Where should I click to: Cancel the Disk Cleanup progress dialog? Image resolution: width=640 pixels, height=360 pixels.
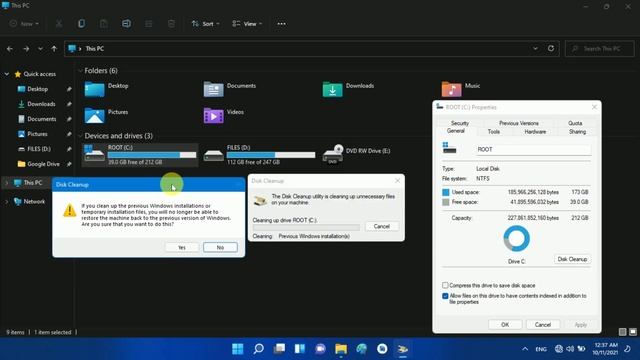382,226
